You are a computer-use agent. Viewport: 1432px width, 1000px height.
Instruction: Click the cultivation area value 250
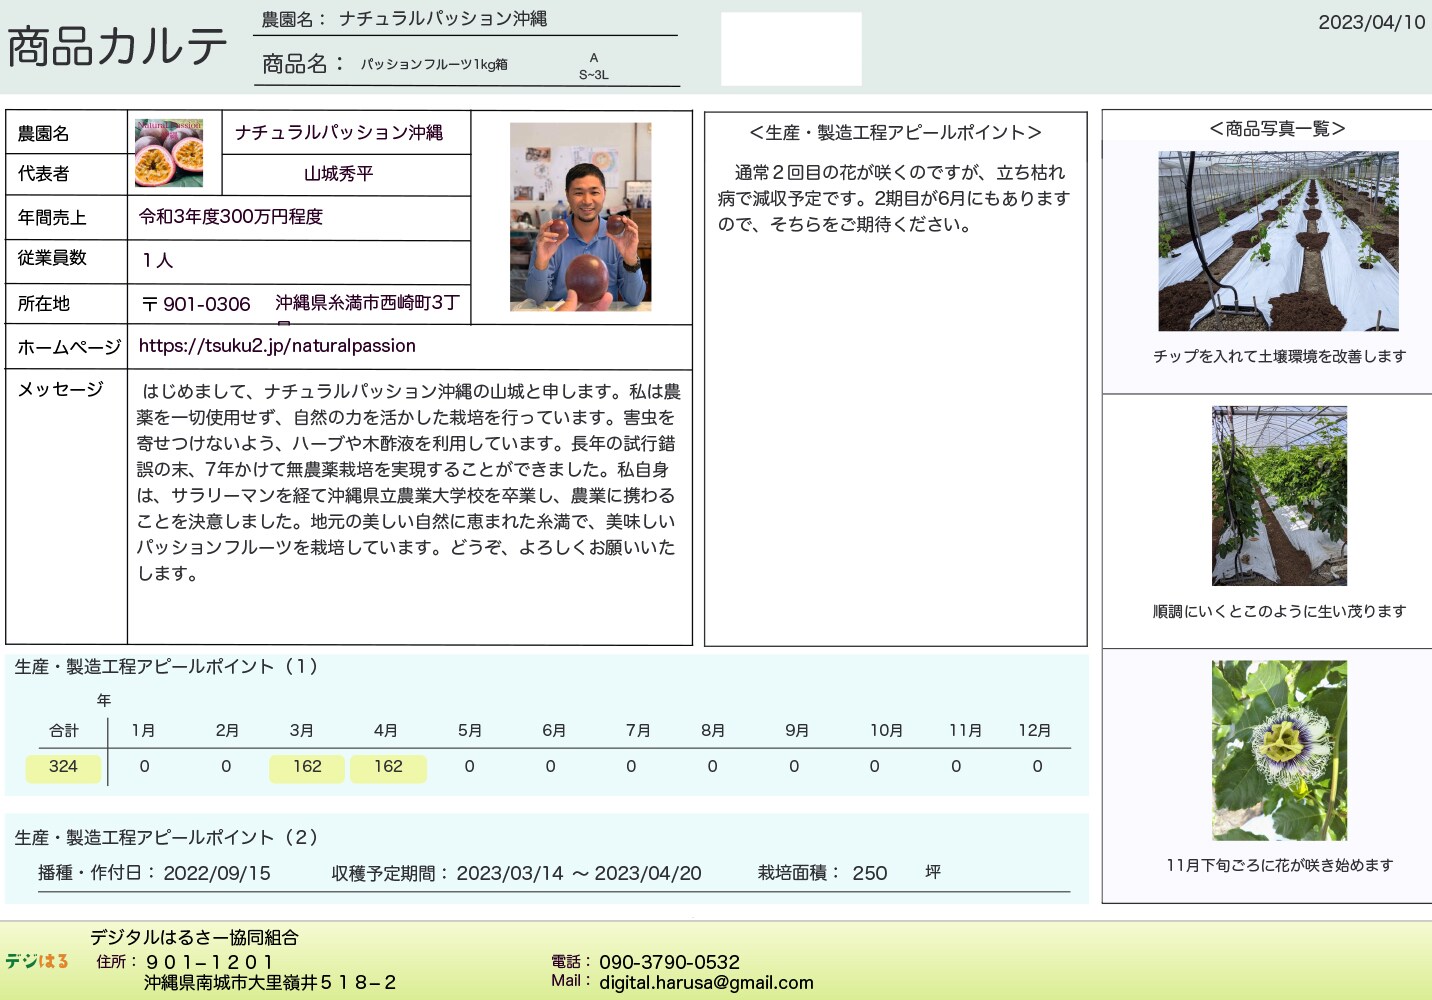tap(869, 873)
